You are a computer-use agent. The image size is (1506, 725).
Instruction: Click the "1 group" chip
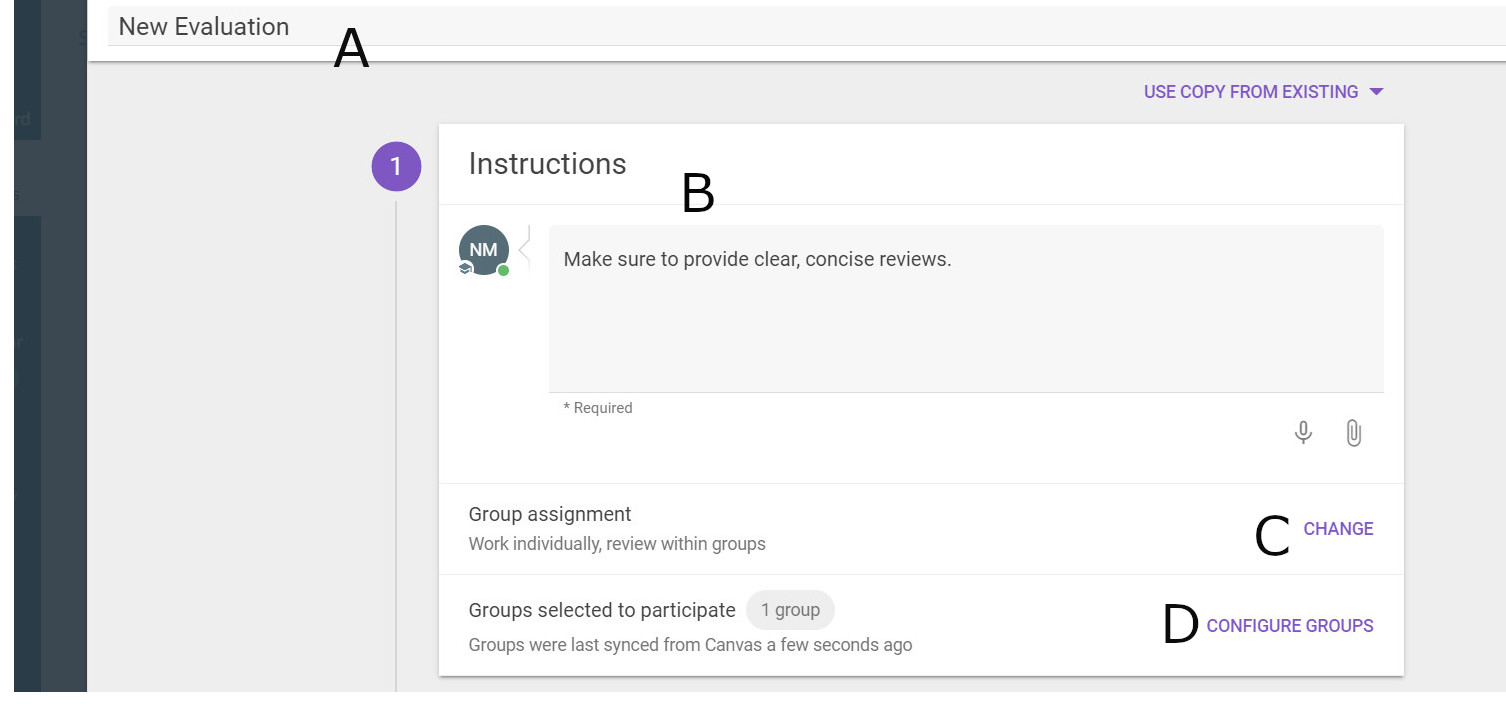(790, 610)
